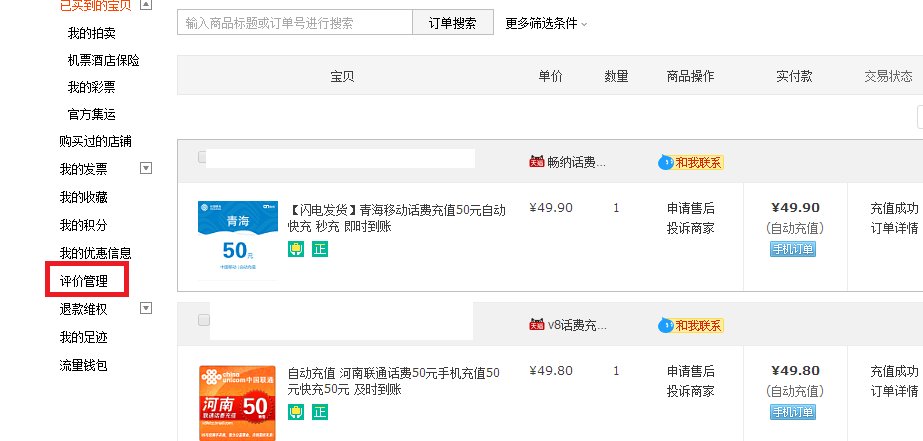The image size is (923, 441).
Task: Click the order search input field
Action: (x=294, y=22)
